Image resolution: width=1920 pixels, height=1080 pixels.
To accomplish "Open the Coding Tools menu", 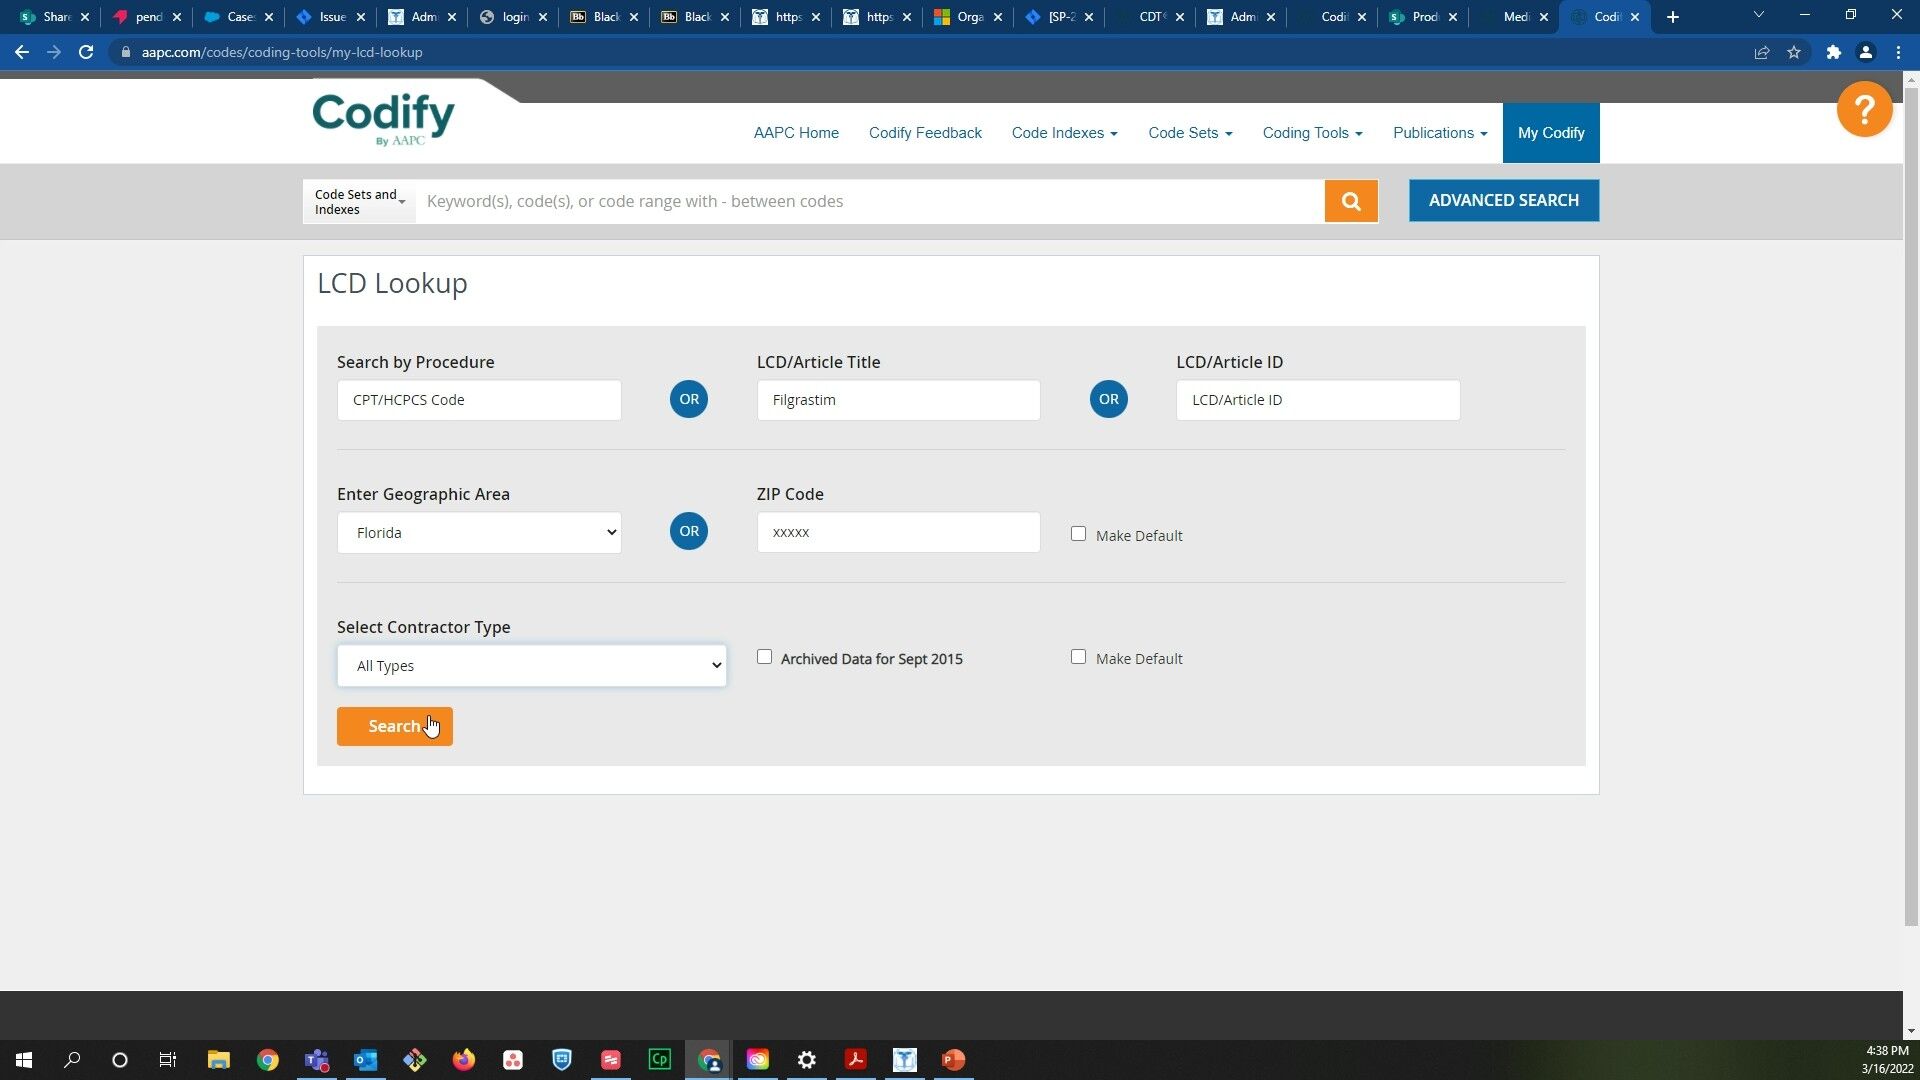I will click(1311, 132).
